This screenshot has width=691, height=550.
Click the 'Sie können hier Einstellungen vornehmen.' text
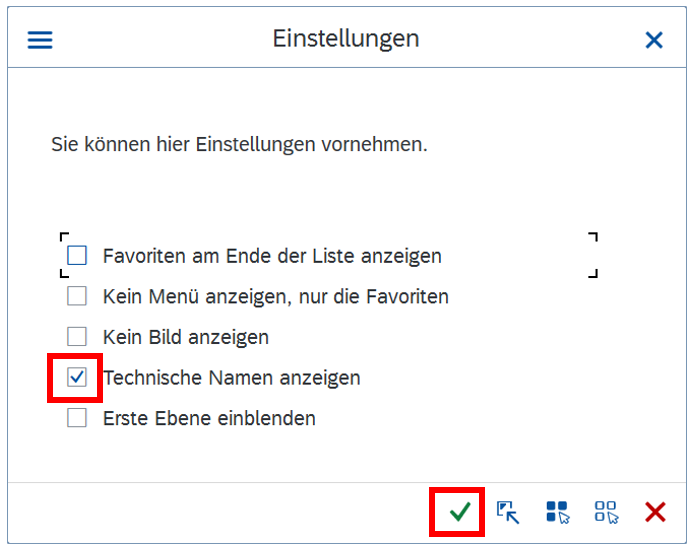coord(239,144)
